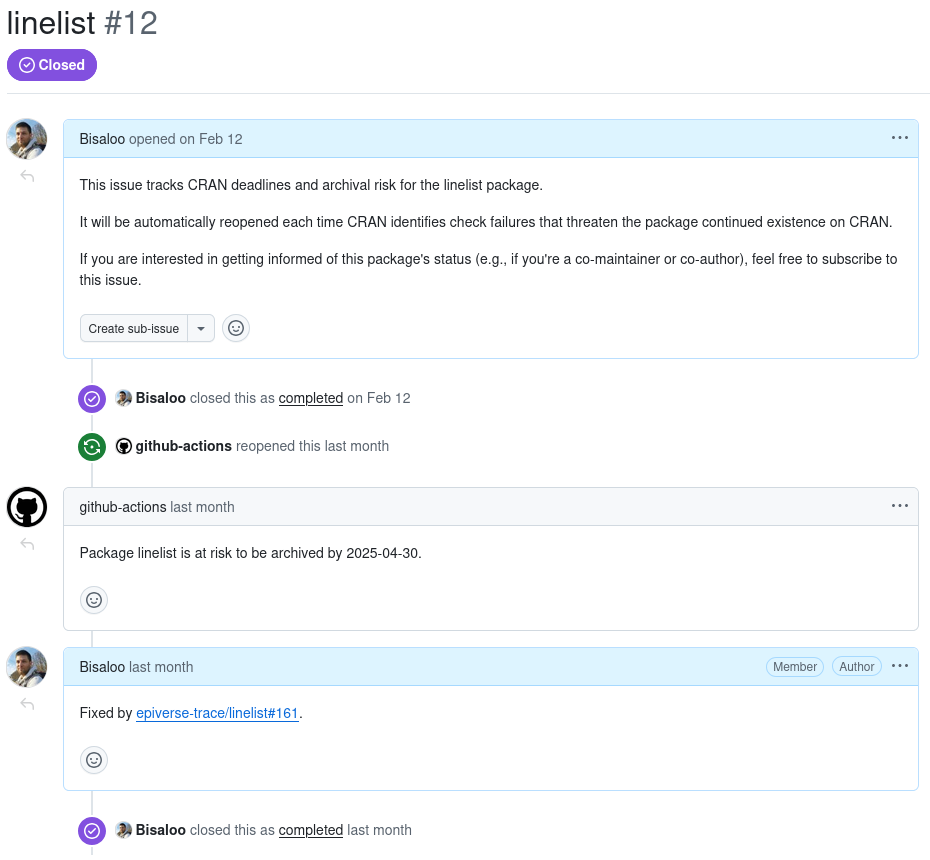930x860 pixels.
Task: Open Bisaloo's avatar on the first comment
Action: tap(27, 139)
